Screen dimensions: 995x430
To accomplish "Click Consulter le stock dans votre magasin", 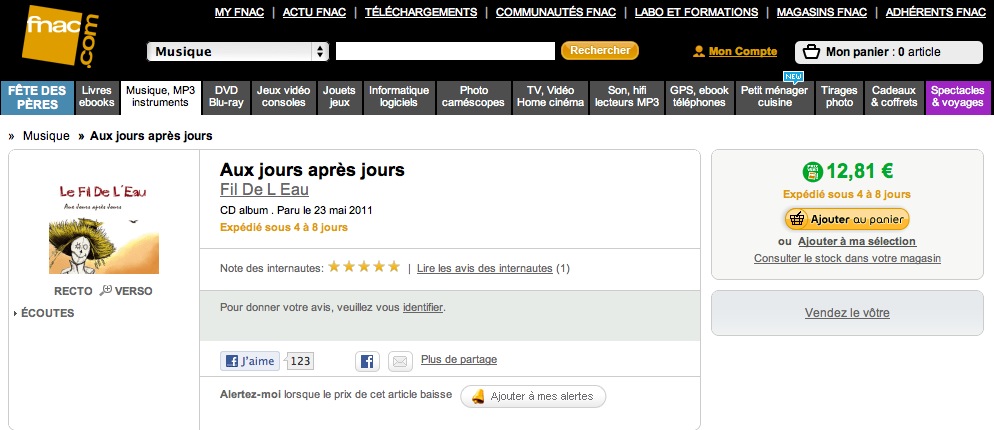I will click(x=847, y=258).
